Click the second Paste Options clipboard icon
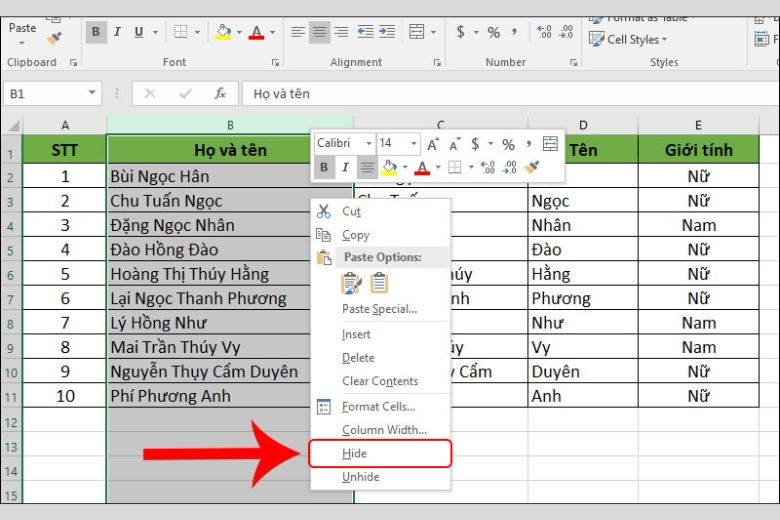This screenshot has height=520, width=780. [x=379, y=283]
